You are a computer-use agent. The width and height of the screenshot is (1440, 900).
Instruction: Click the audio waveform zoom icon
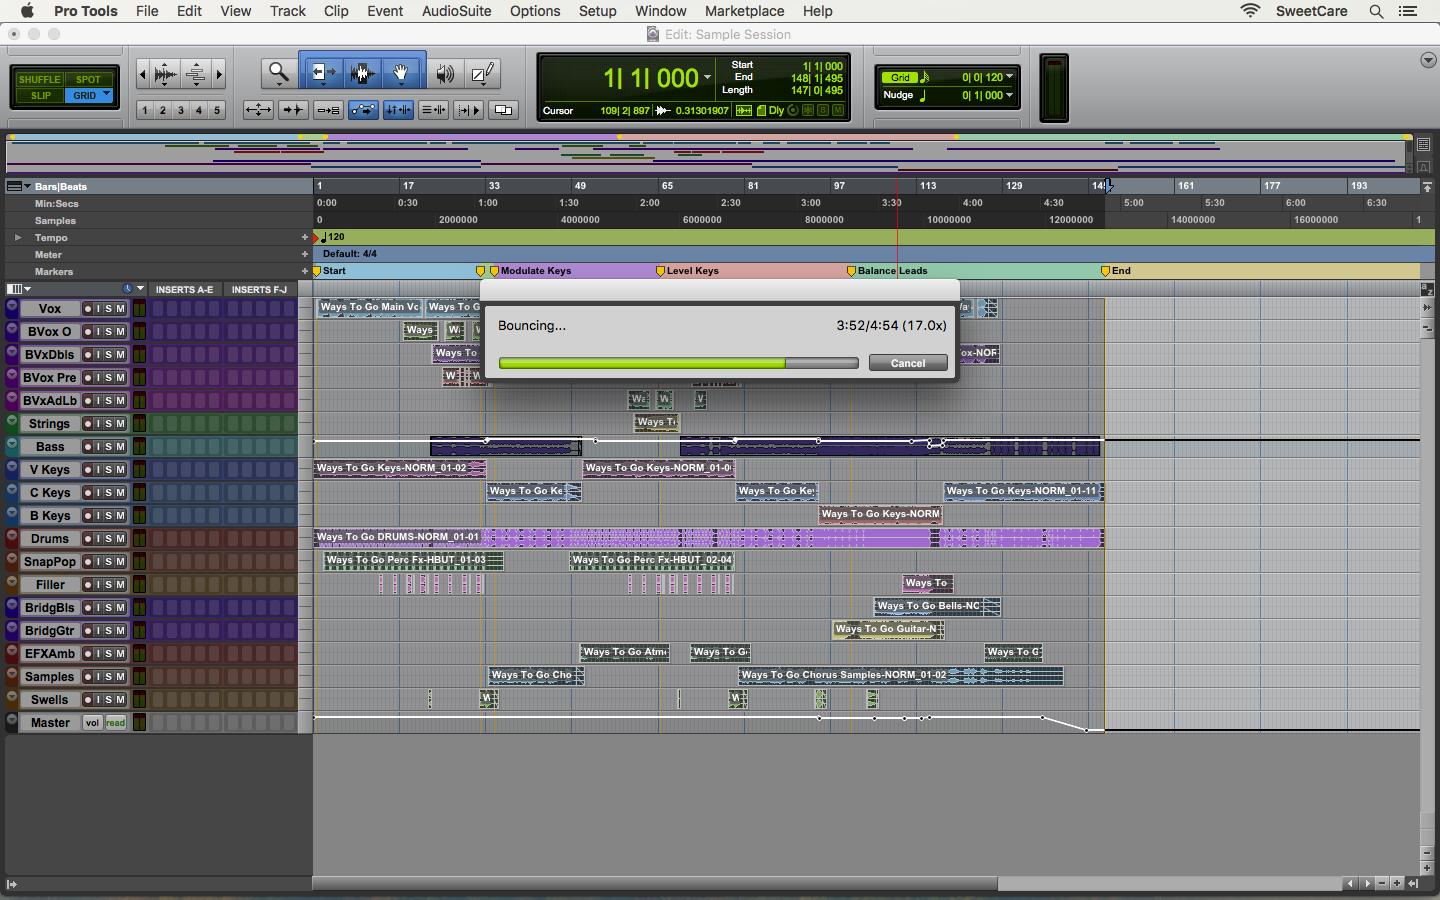click(166, 74)
